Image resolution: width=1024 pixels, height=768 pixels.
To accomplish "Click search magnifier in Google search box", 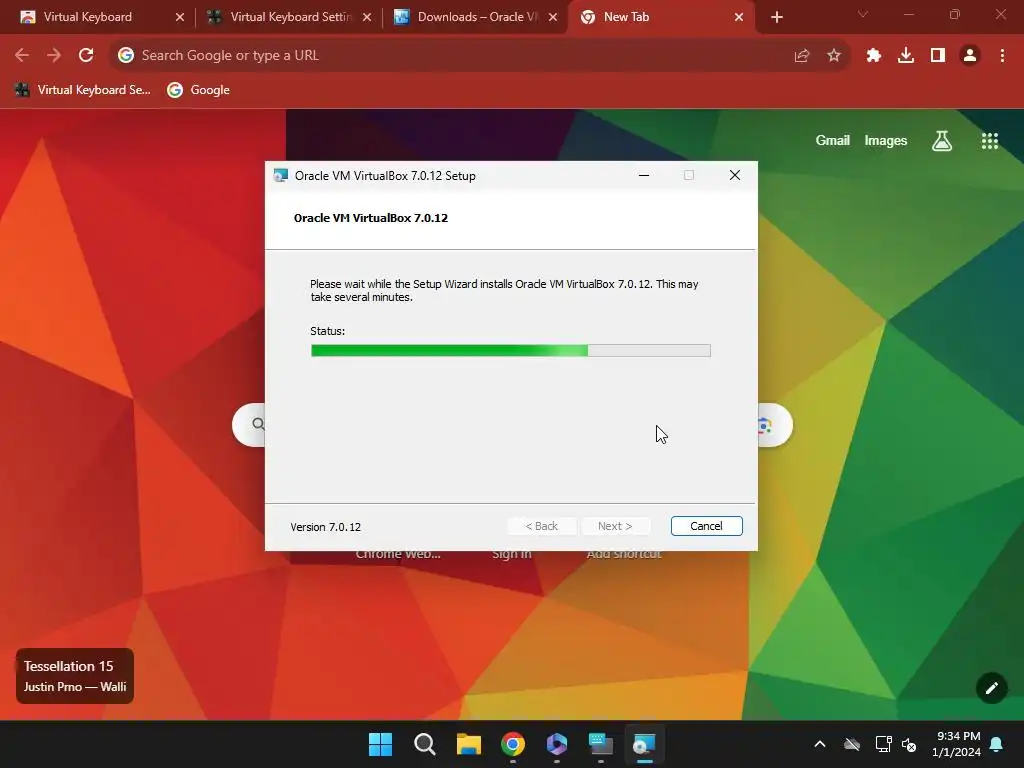I will [258, 424].
